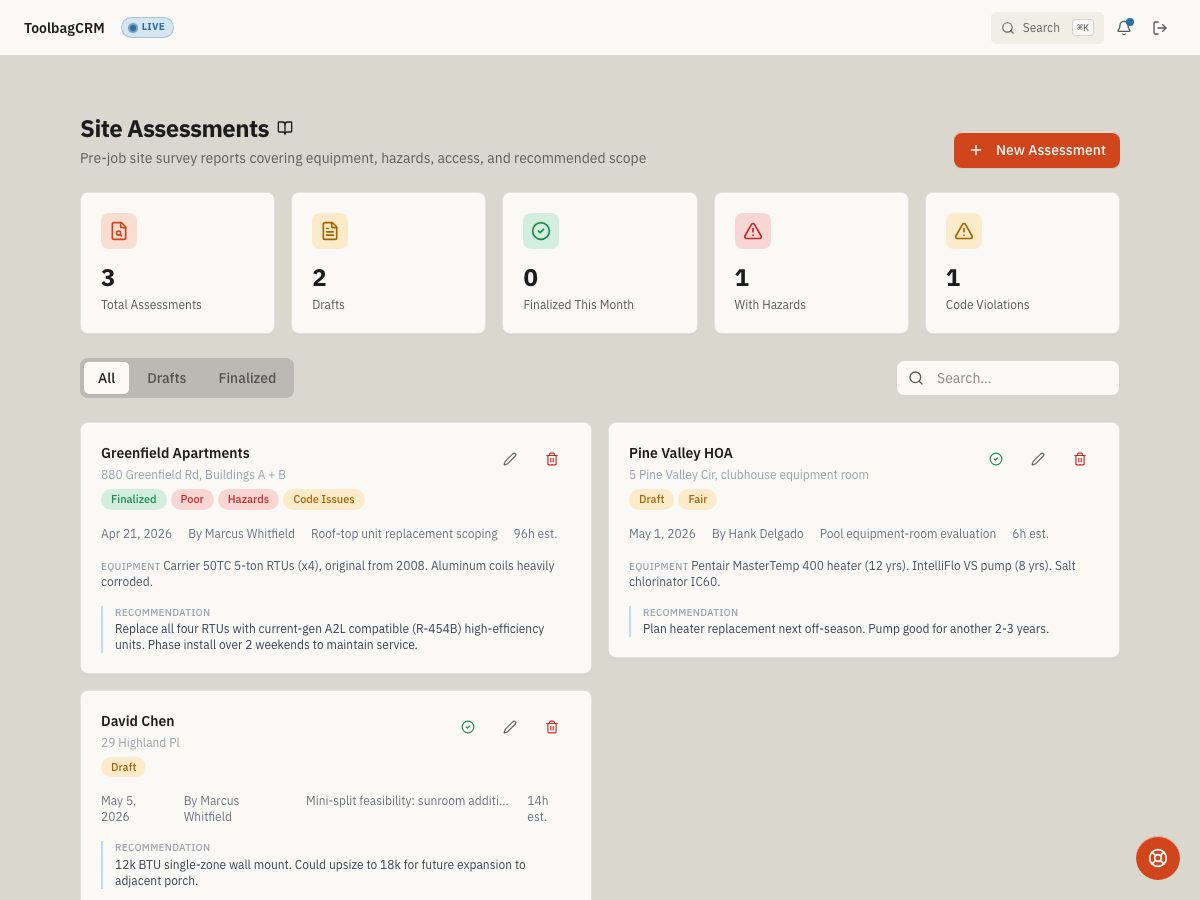Click the Hazards tag on Greenfield Apartments

click(248, 499)
